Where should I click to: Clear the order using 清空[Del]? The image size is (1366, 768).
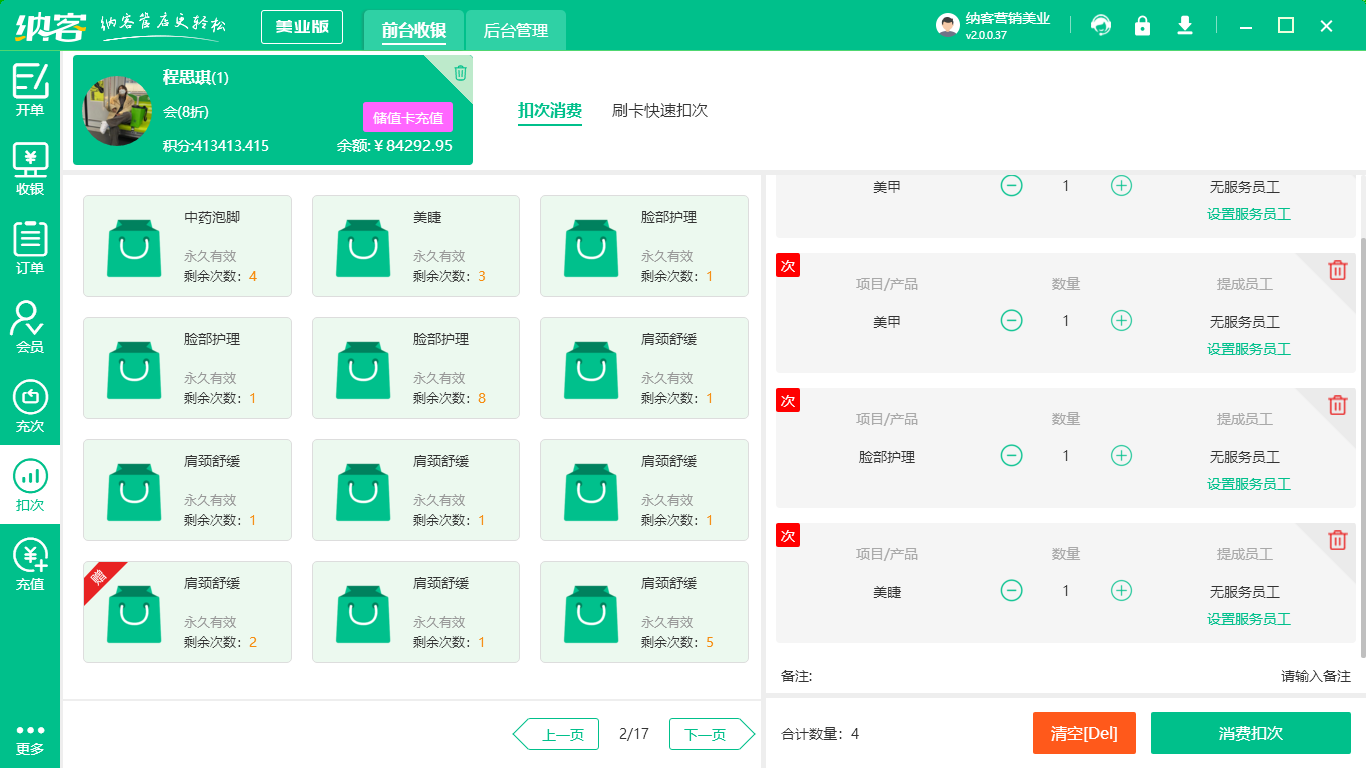coord(1084,733)
